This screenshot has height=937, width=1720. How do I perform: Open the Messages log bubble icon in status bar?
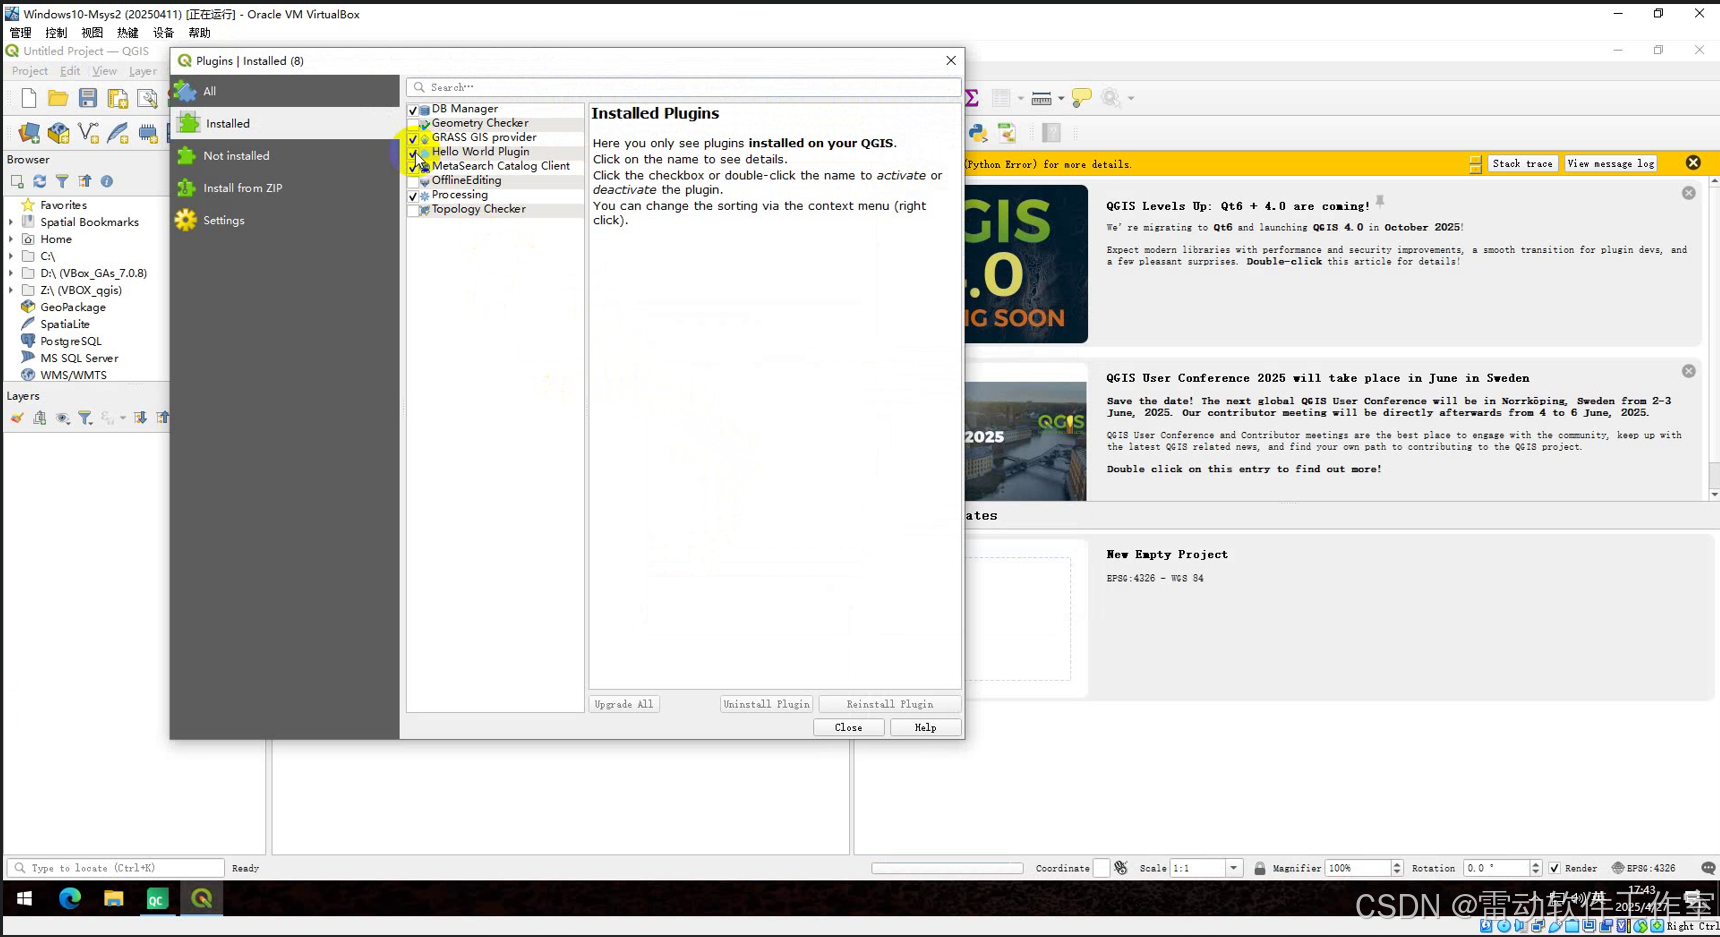pos(1708,868)
